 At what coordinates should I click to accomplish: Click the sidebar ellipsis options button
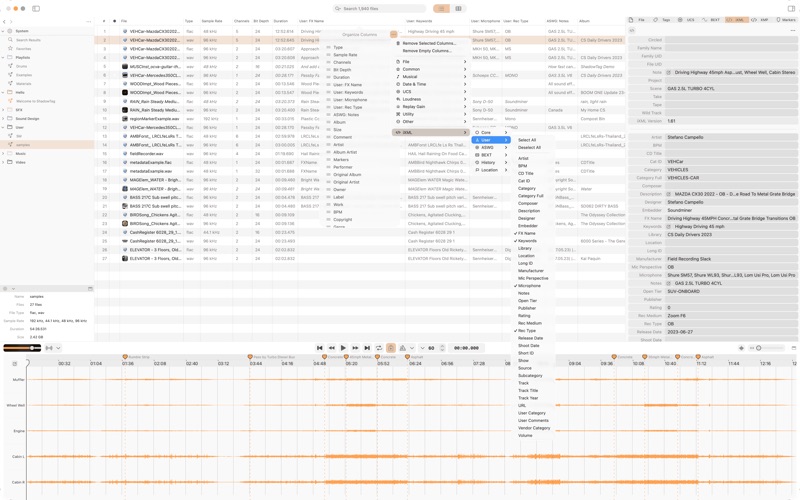point(89,22)
